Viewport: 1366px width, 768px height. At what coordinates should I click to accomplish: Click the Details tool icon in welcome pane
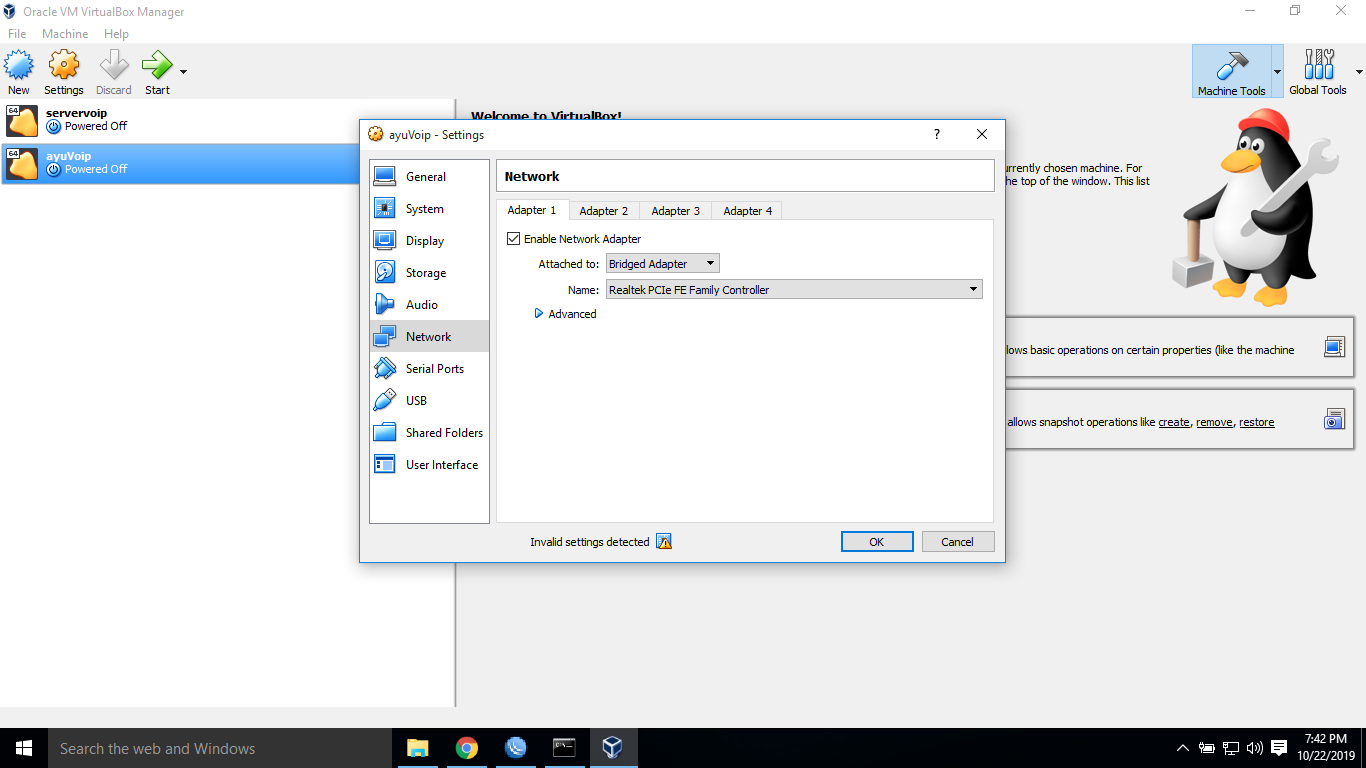click(1334, 347)
